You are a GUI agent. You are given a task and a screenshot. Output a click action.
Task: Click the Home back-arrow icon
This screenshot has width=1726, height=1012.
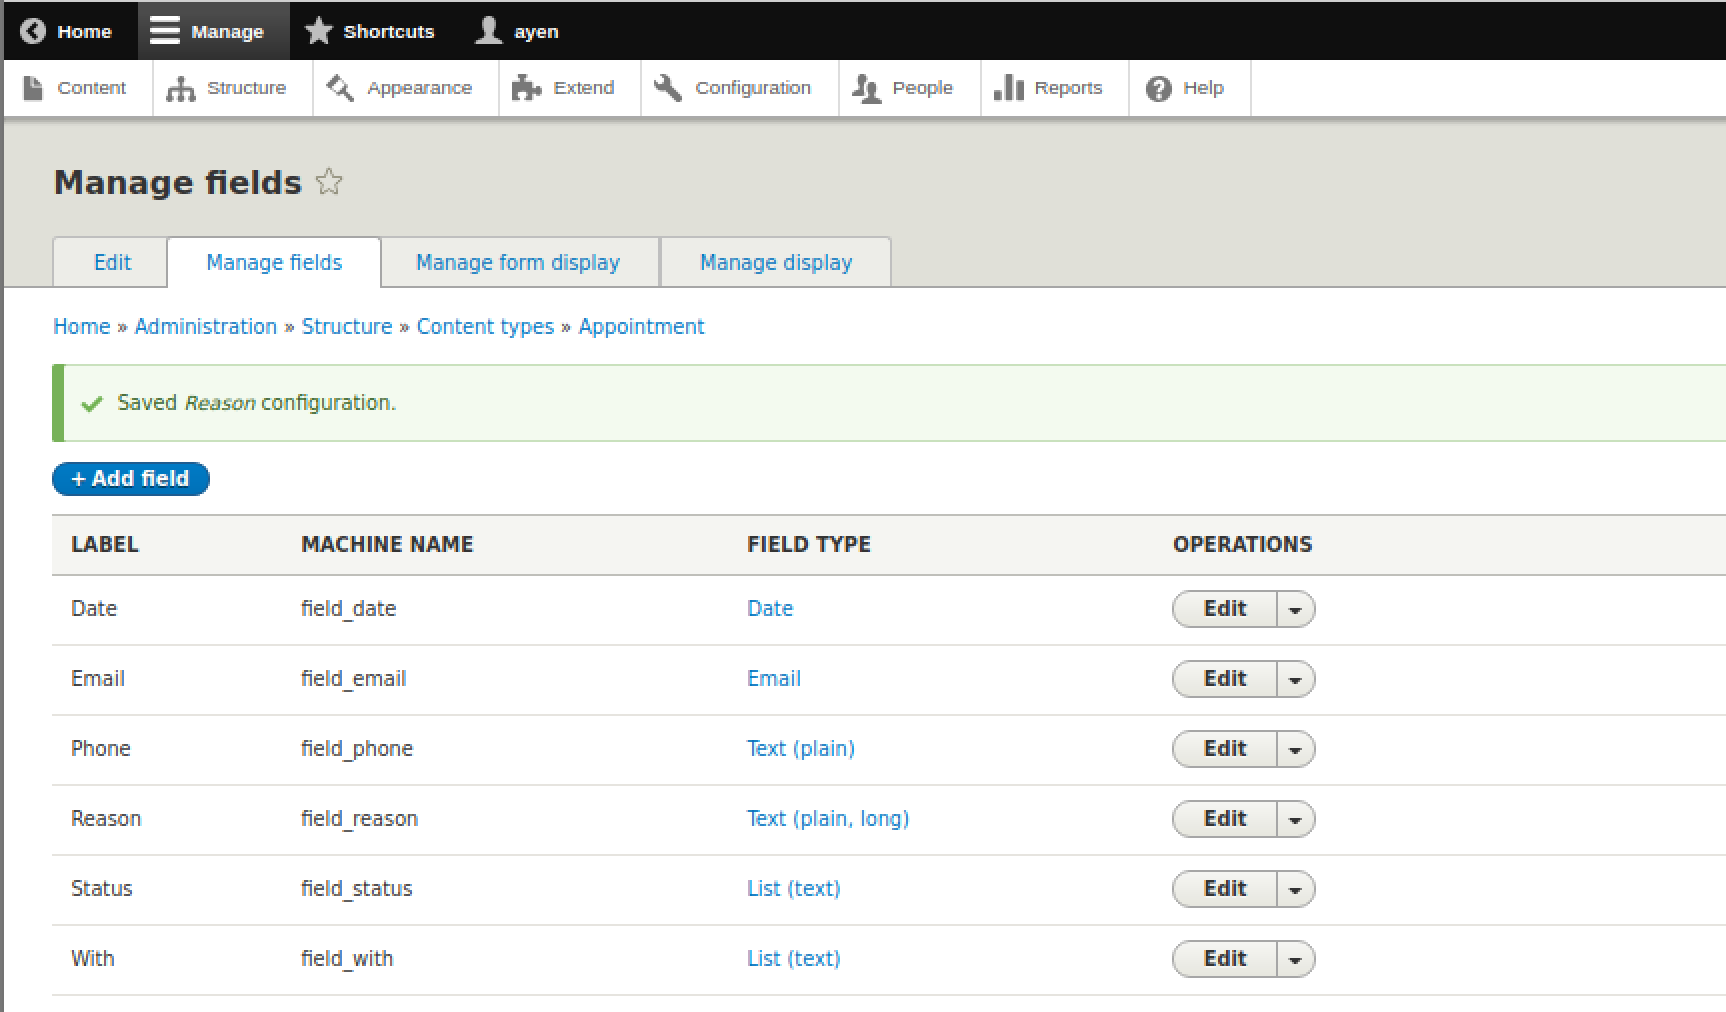[33, 31]
